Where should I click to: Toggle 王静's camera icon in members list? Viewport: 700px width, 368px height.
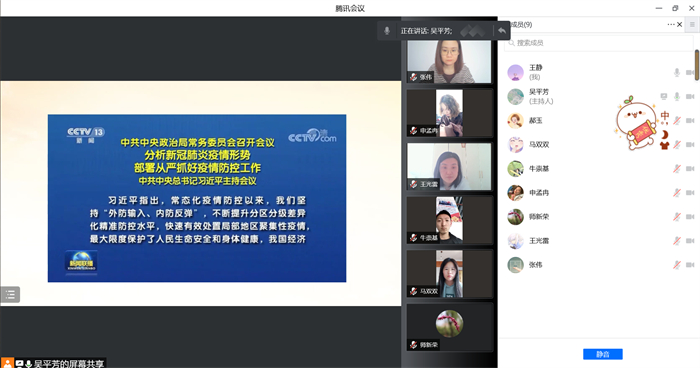690,72
